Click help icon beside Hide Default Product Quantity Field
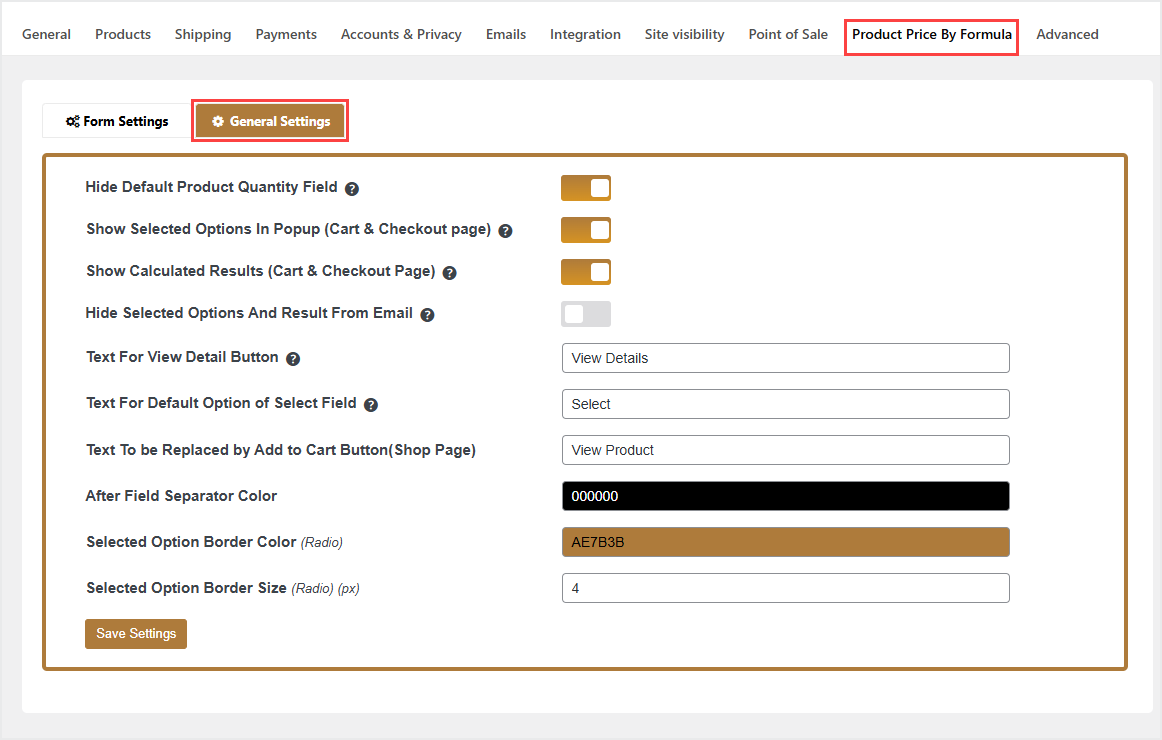 (352, 188)
